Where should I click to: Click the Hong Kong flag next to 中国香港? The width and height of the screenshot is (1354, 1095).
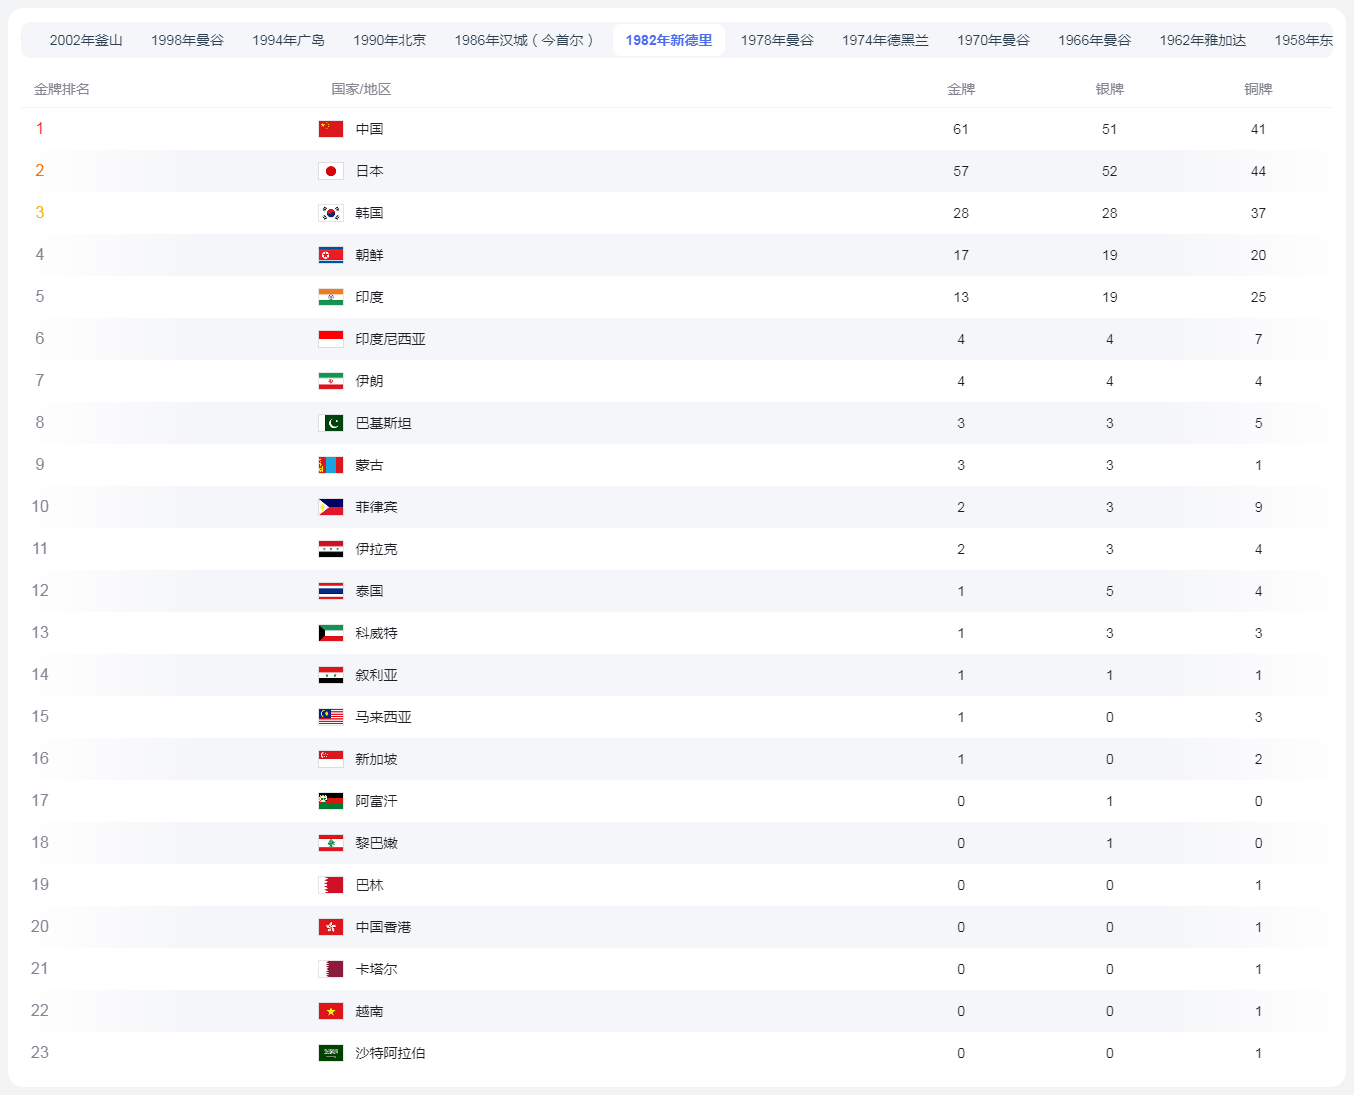331,927
